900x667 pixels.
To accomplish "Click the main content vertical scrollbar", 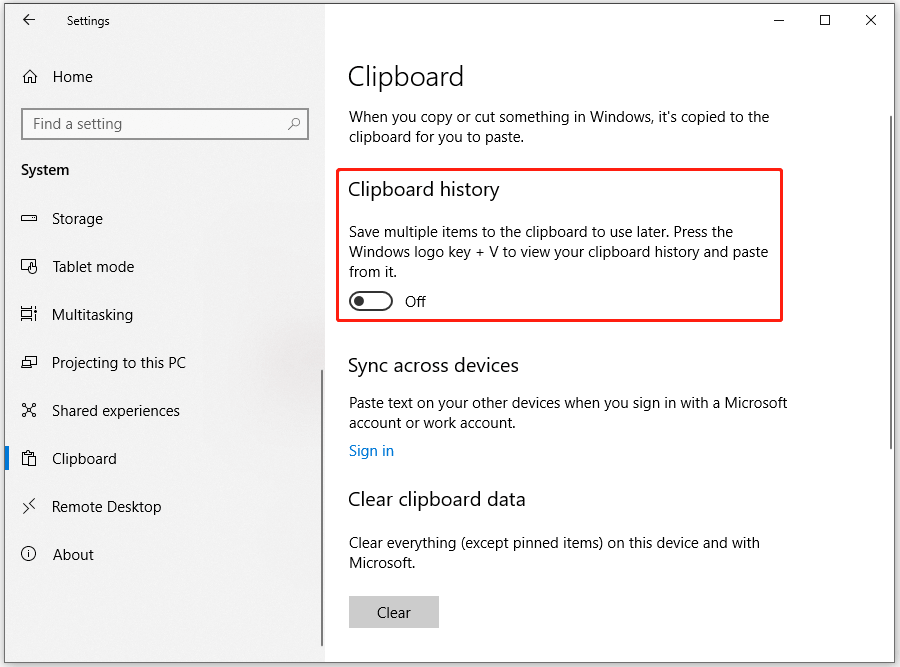I will tap(890, 280).
